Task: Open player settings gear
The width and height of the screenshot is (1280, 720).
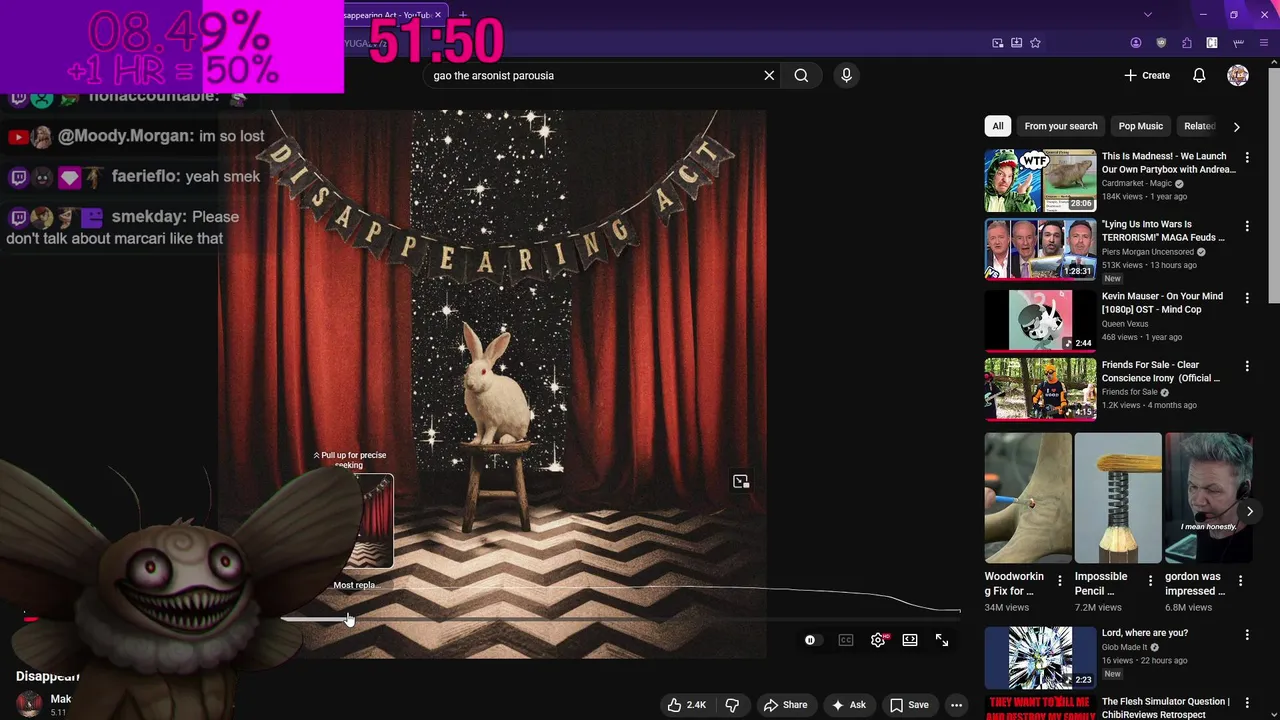Action: click(878, 640)
